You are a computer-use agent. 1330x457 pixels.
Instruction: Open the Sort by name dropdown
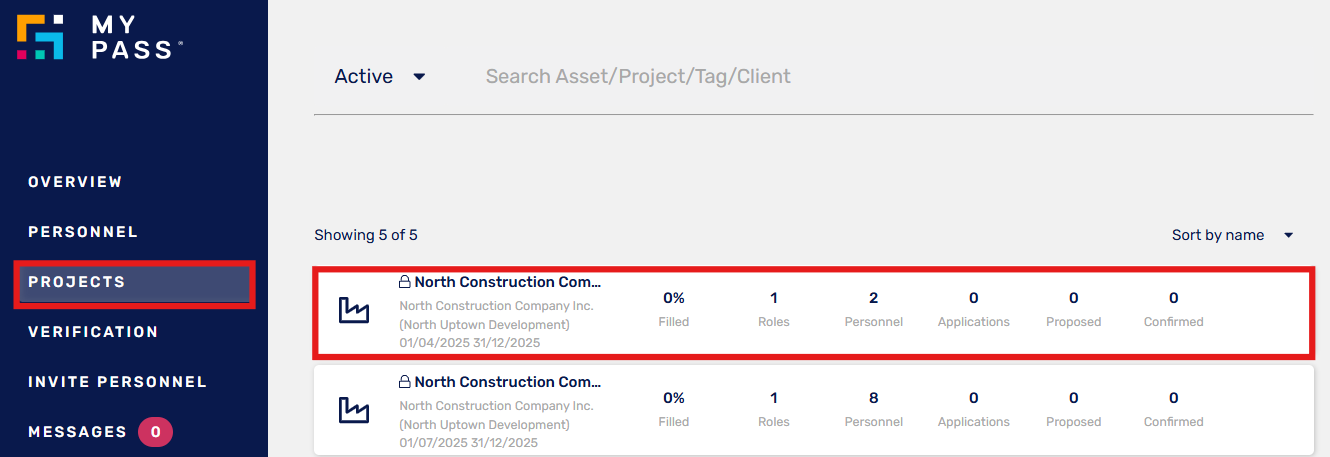click(x=1233, y=235)
